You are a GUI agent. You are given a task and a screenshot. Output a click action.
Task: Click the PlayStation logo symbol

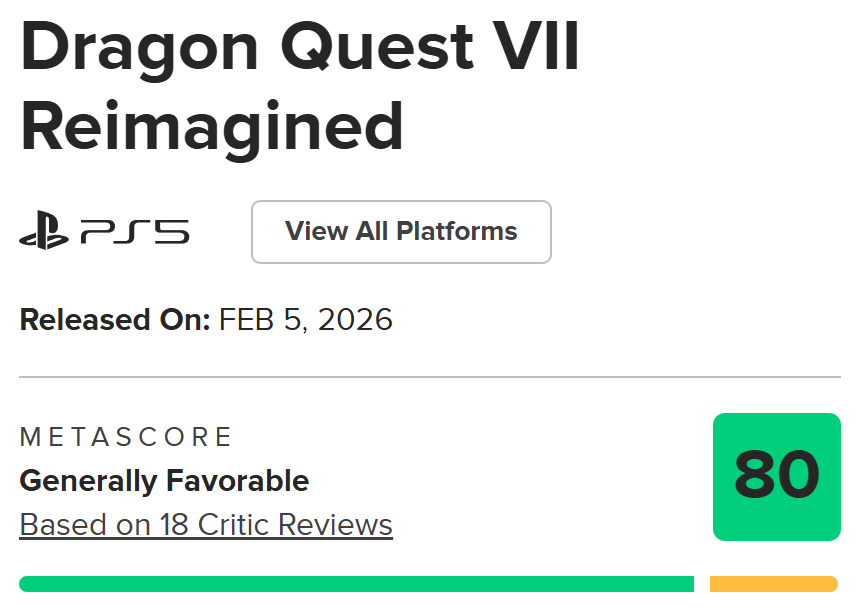click(44, 233)
